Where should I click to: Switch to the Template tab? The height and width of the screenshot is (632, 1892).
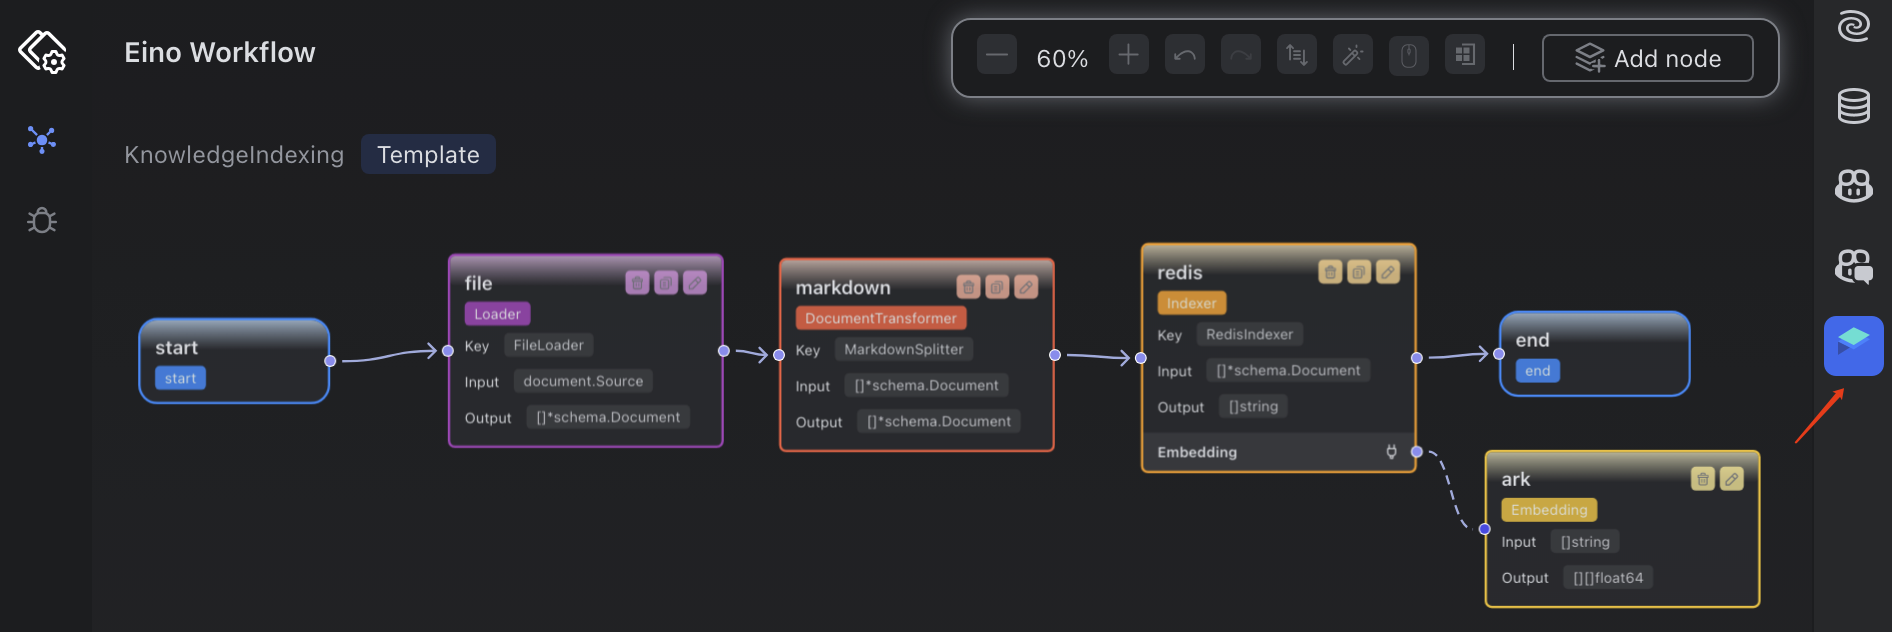click(428, 154)
